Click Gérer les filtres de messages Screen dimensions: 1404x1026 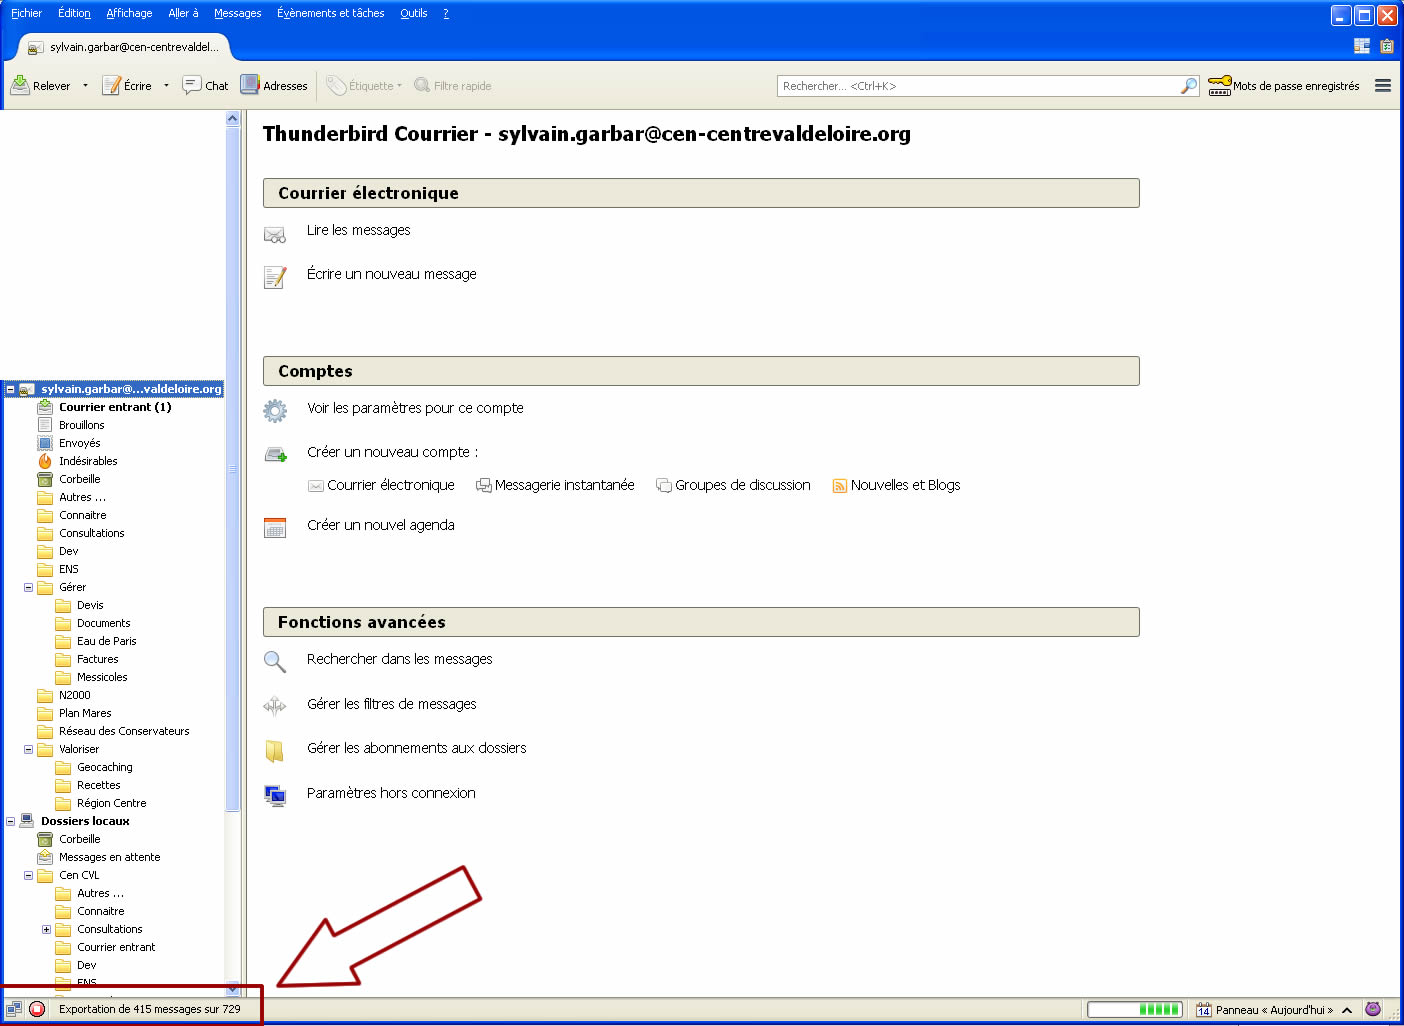click(x=391, y=704)
